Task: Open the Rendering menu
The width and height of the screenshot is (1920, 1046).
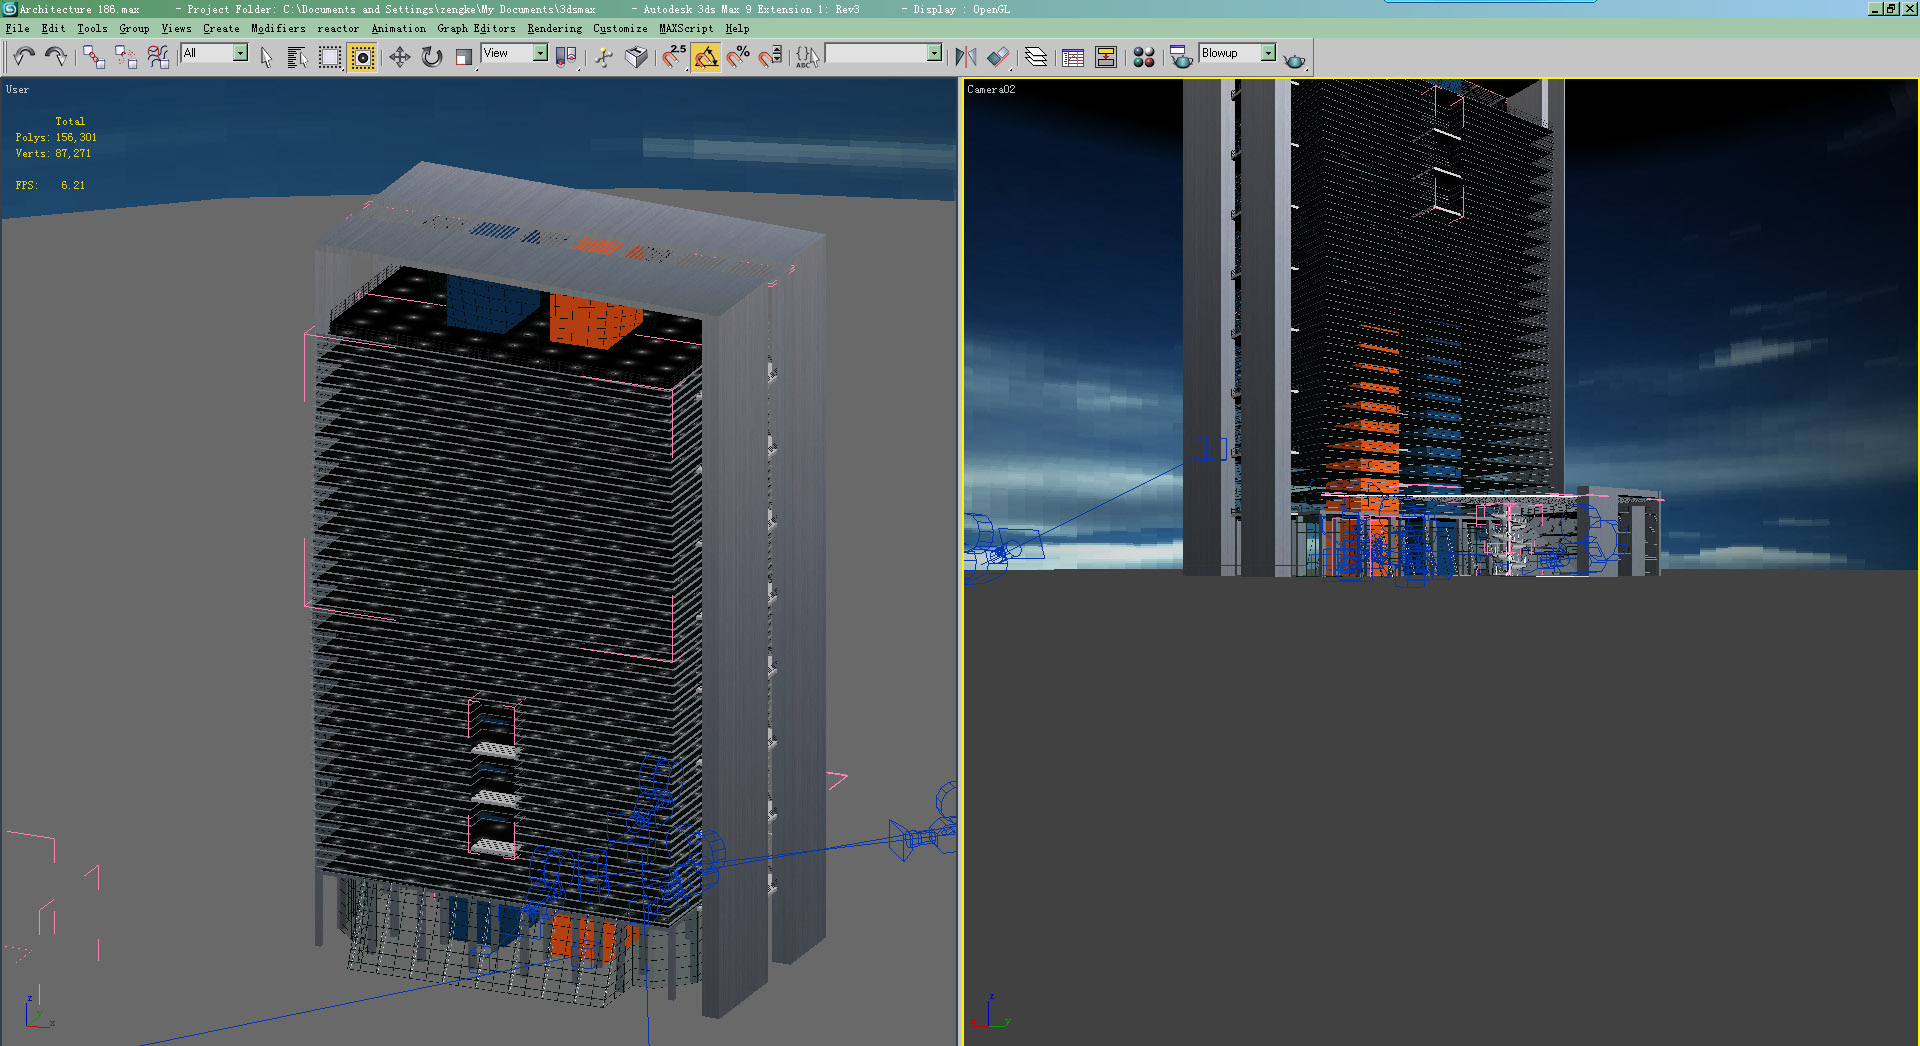Action: coord(554,28)
